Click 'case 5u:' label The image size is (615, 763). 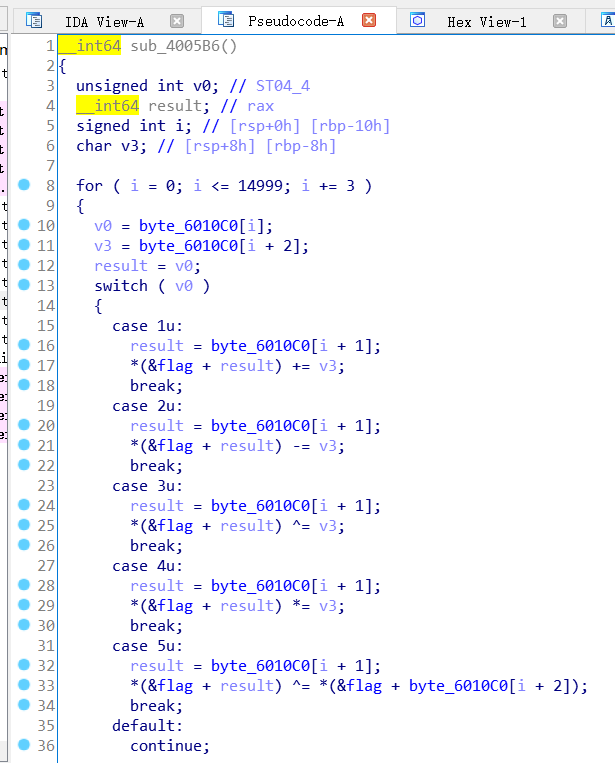coord(147,646)
